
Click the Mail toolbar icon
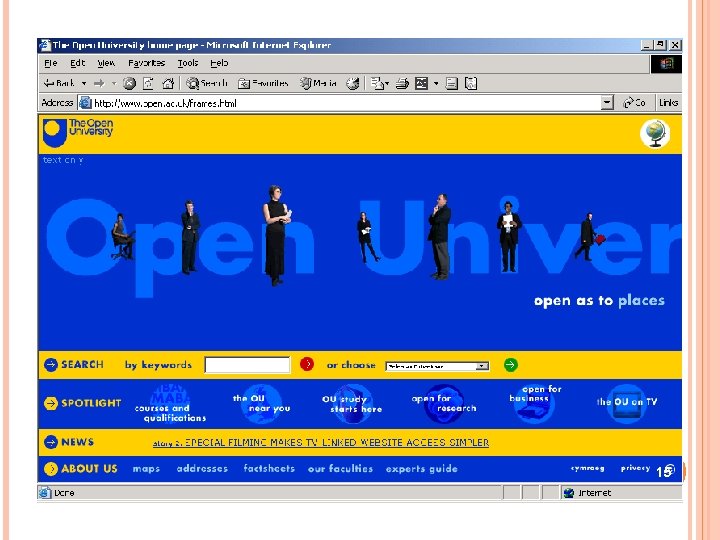coord(379,83)
